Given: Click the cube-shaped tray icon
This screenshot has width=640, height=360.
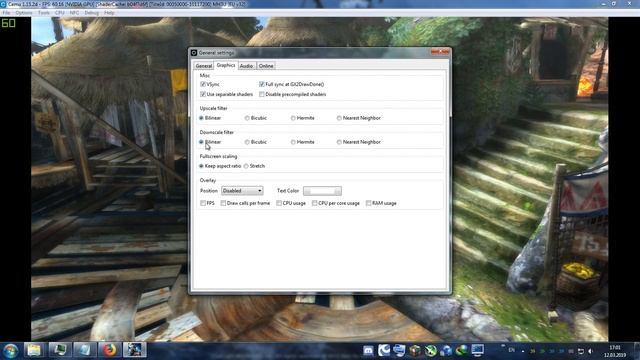Looking at the screenshot, I should pyautogui.click(x=415, y=351).
